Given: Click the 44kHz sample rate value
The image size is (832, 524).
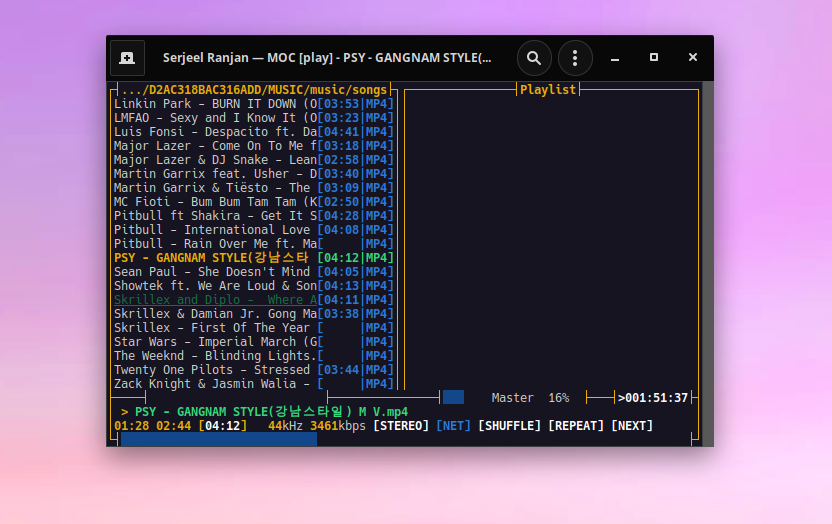Looking at the screenshot, I should [285, 426].
